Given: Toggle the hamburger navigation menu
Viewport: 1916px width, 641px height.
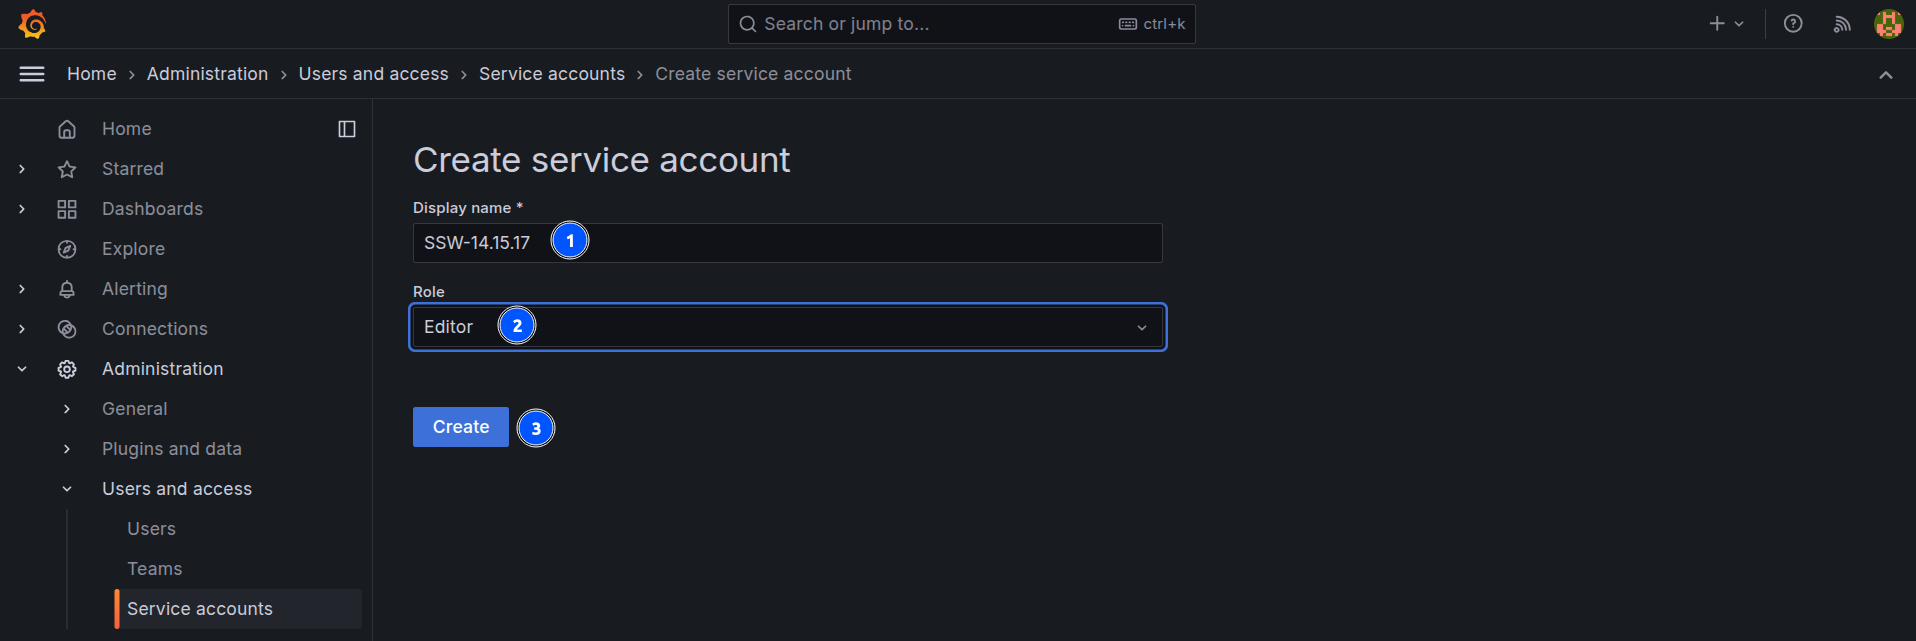Looking at the screenshot, I should (32, 74).
